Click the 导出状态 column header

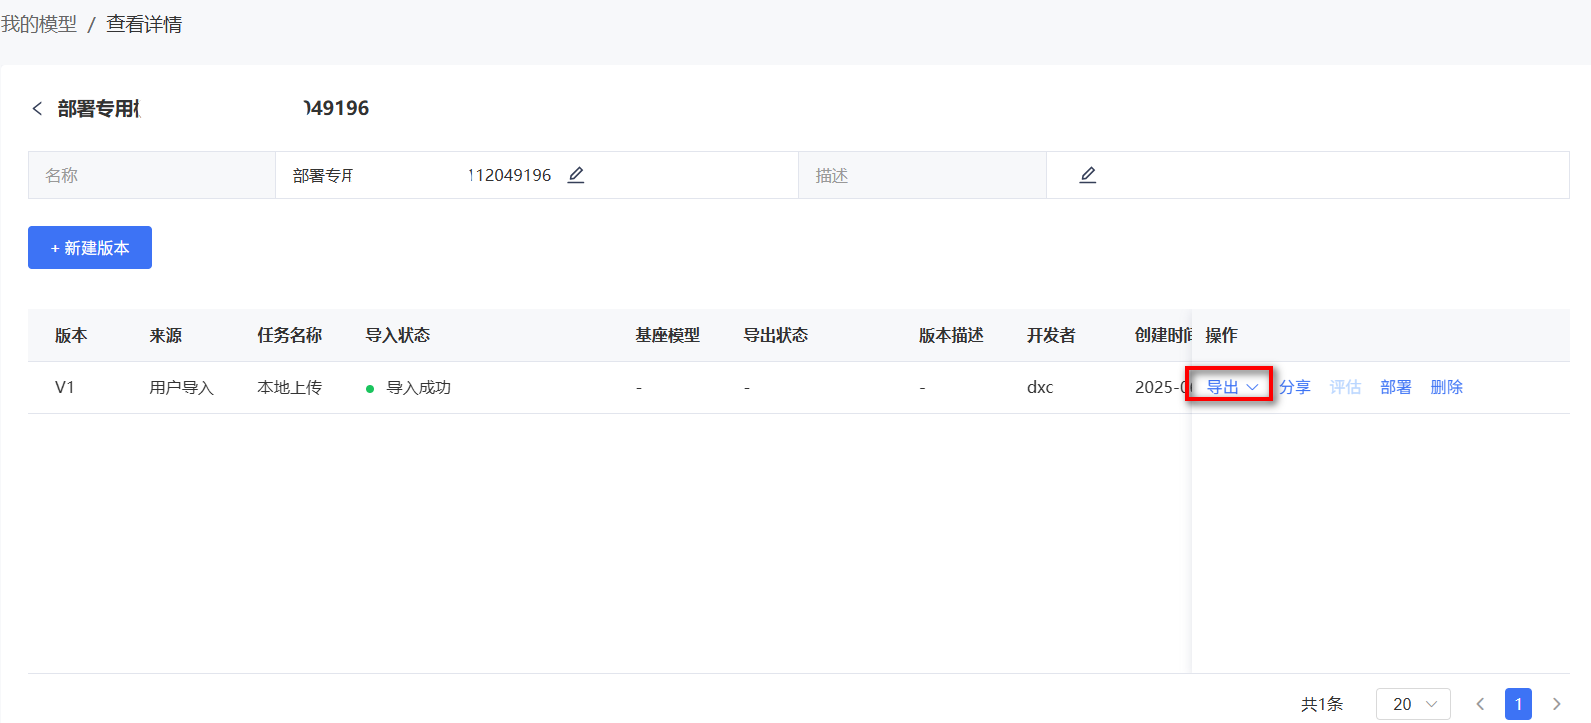click(x=775, y=335)
